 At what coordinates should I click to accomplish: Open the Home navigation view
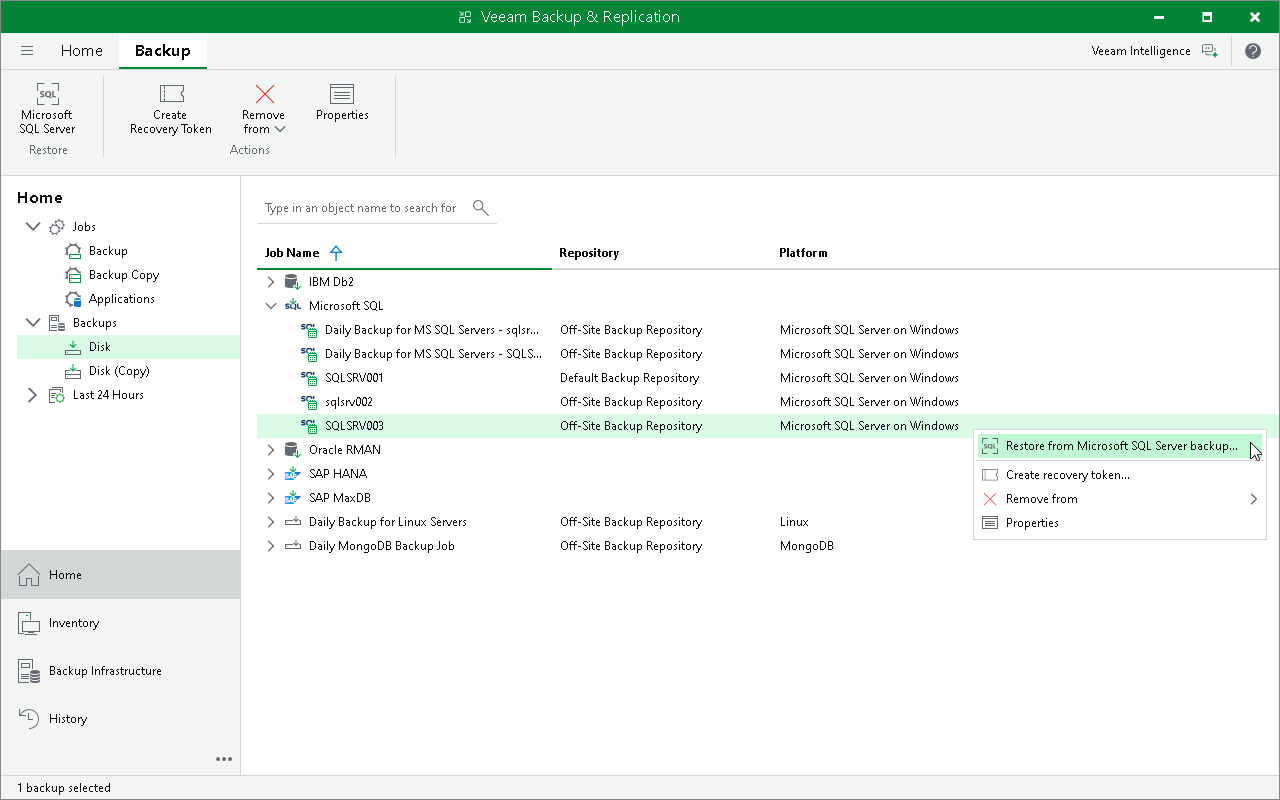(120, 575)
